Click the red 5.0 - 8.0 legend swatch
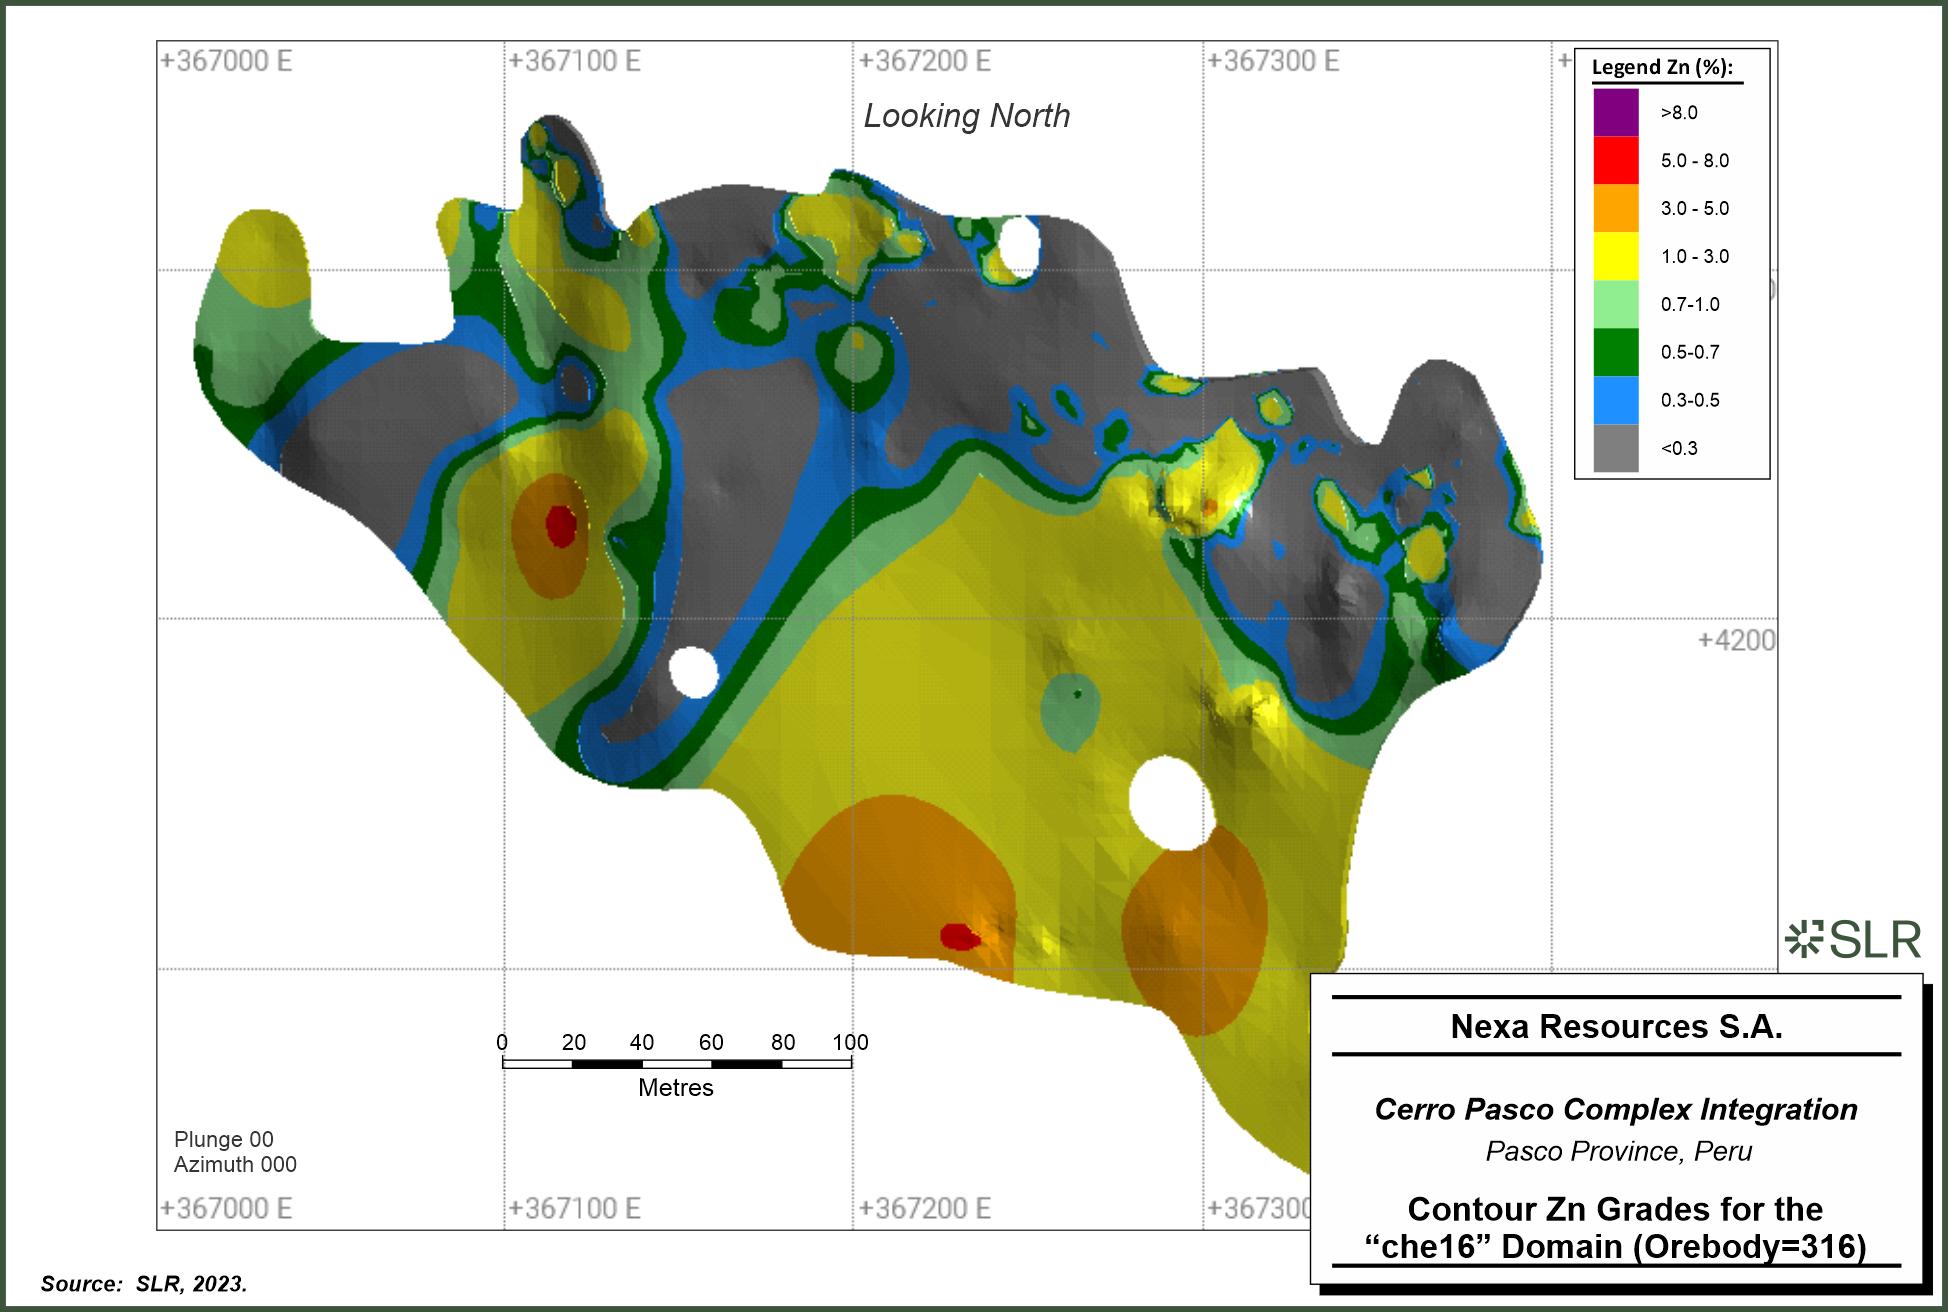The height and width of the screenshot is (1312, 1948). (x=1616, y=160)
